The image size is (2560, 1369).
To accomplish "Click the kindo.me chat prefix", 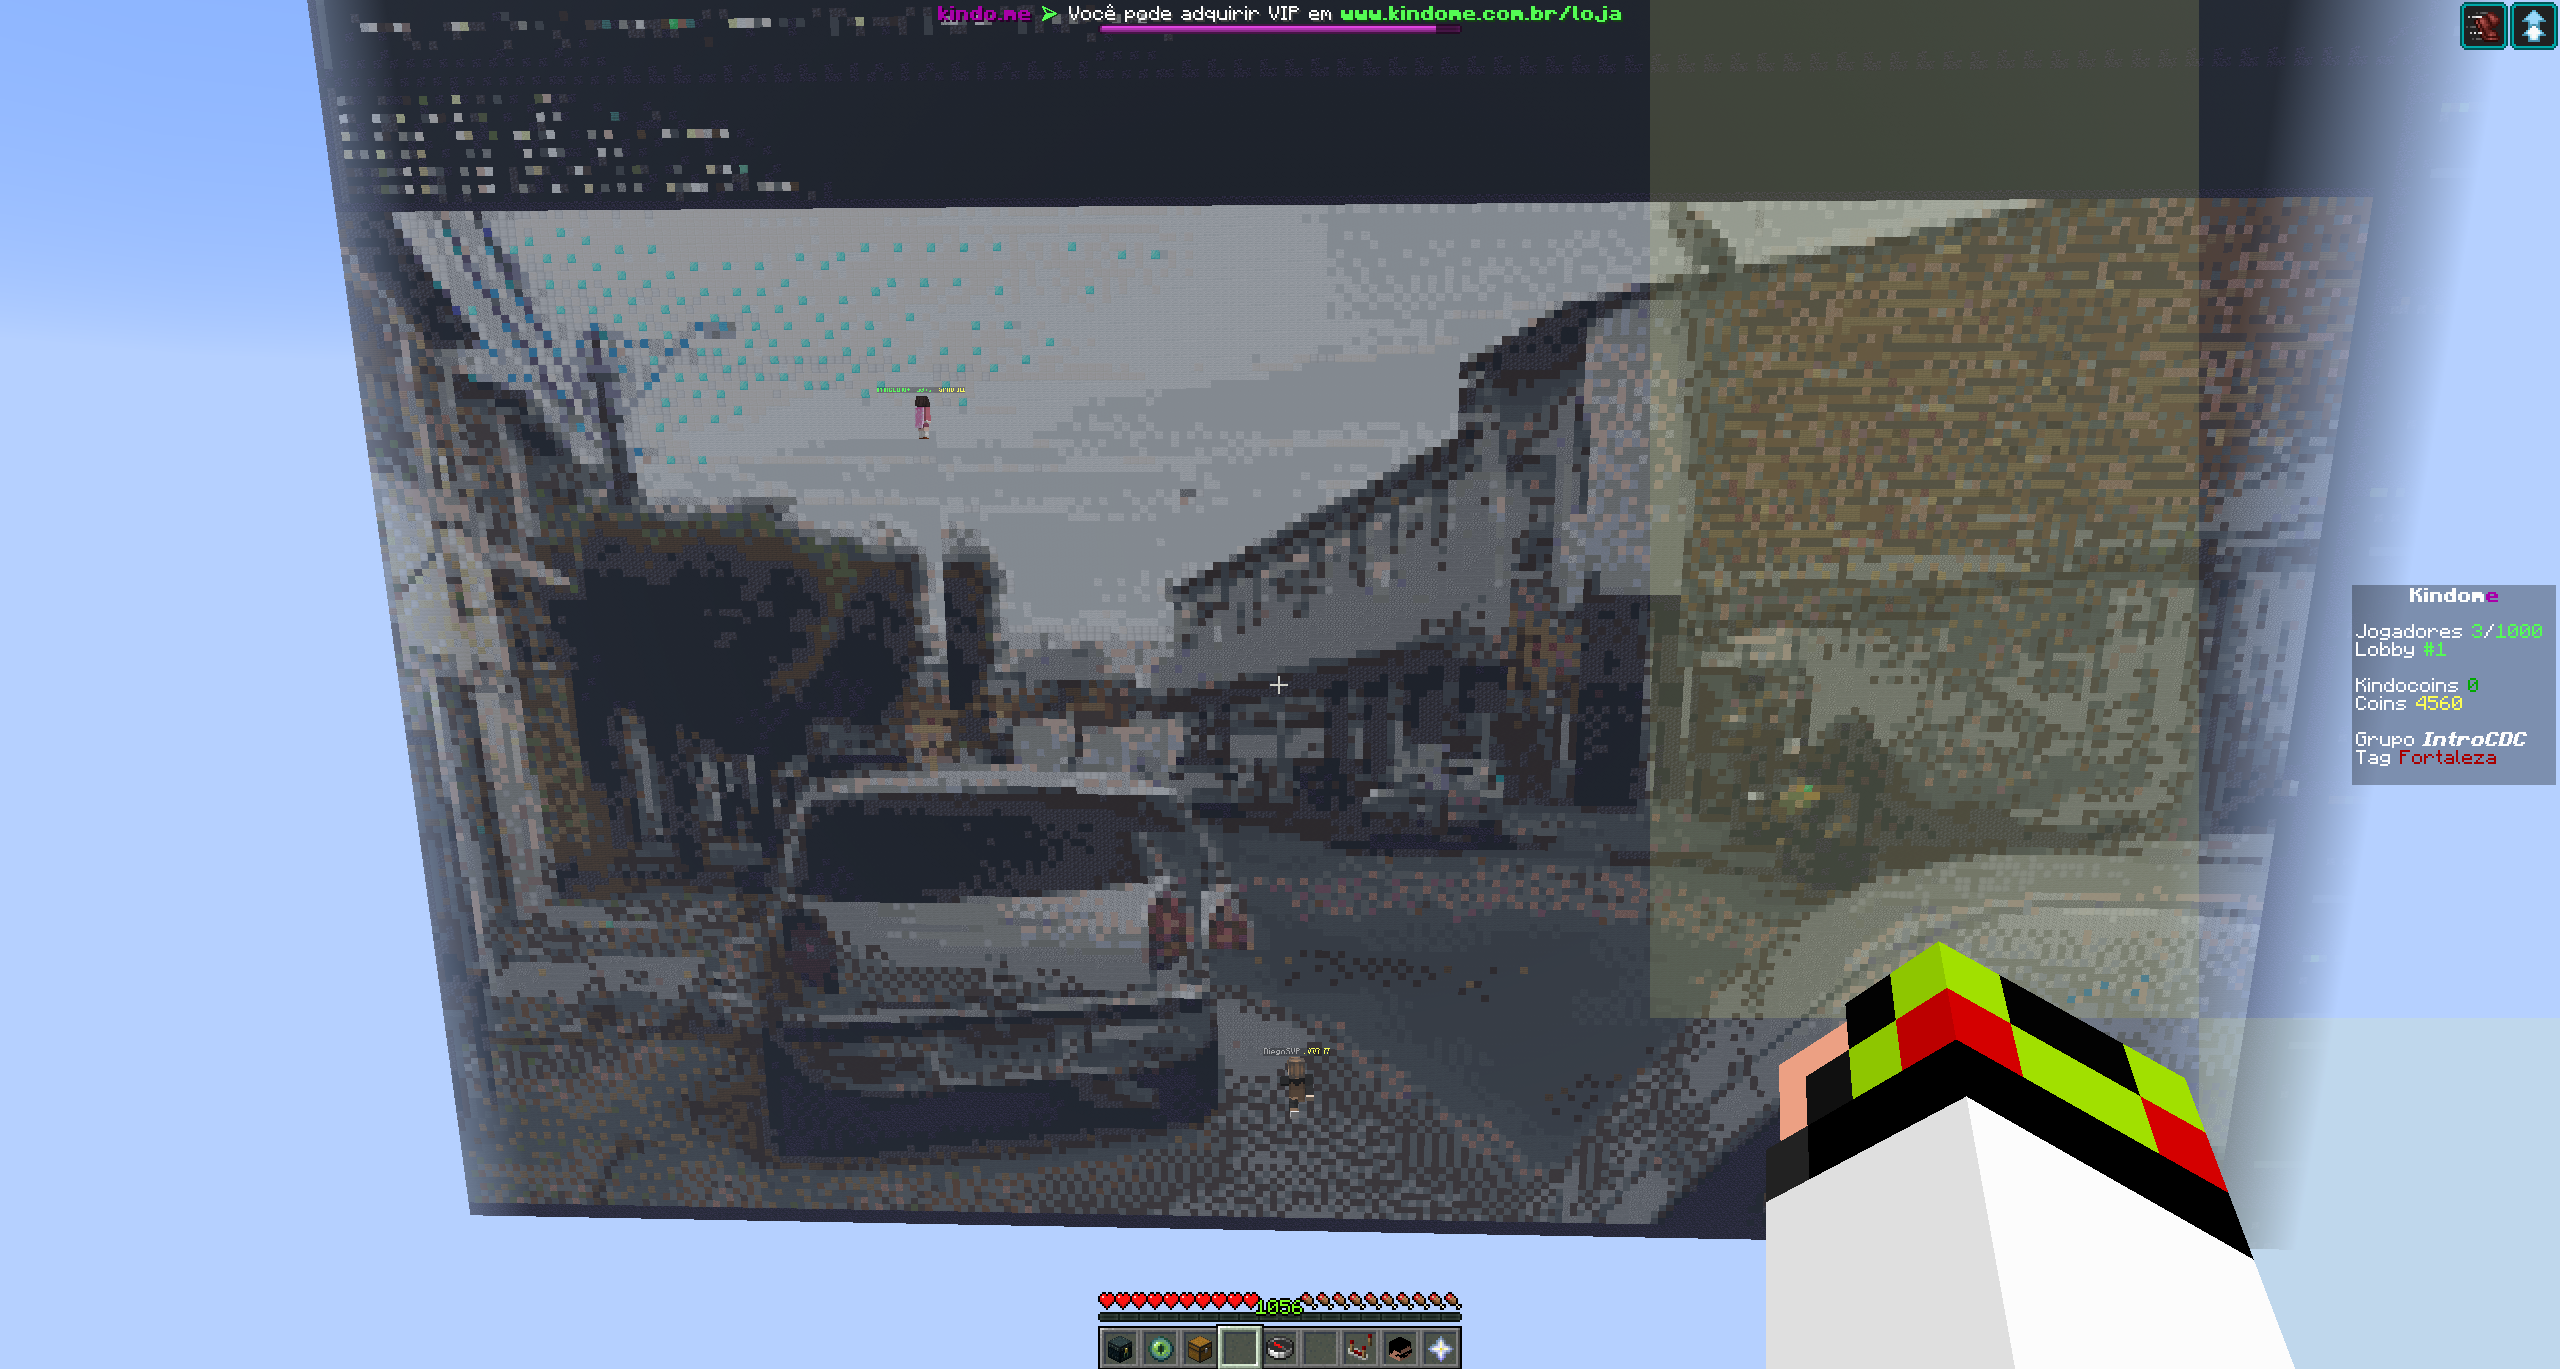I will pyautogui.click(x=983, y=14).
